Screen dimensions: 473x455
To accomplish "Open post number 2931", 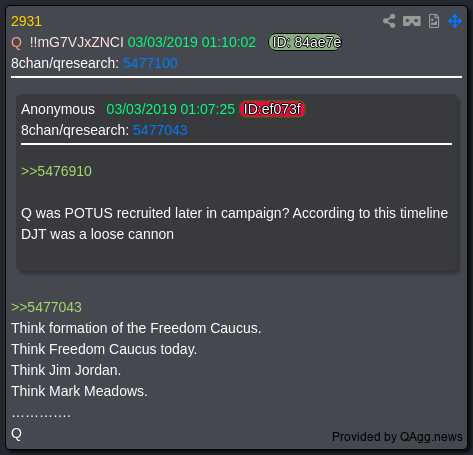I will pyautogui.click(x=26, y=21).
